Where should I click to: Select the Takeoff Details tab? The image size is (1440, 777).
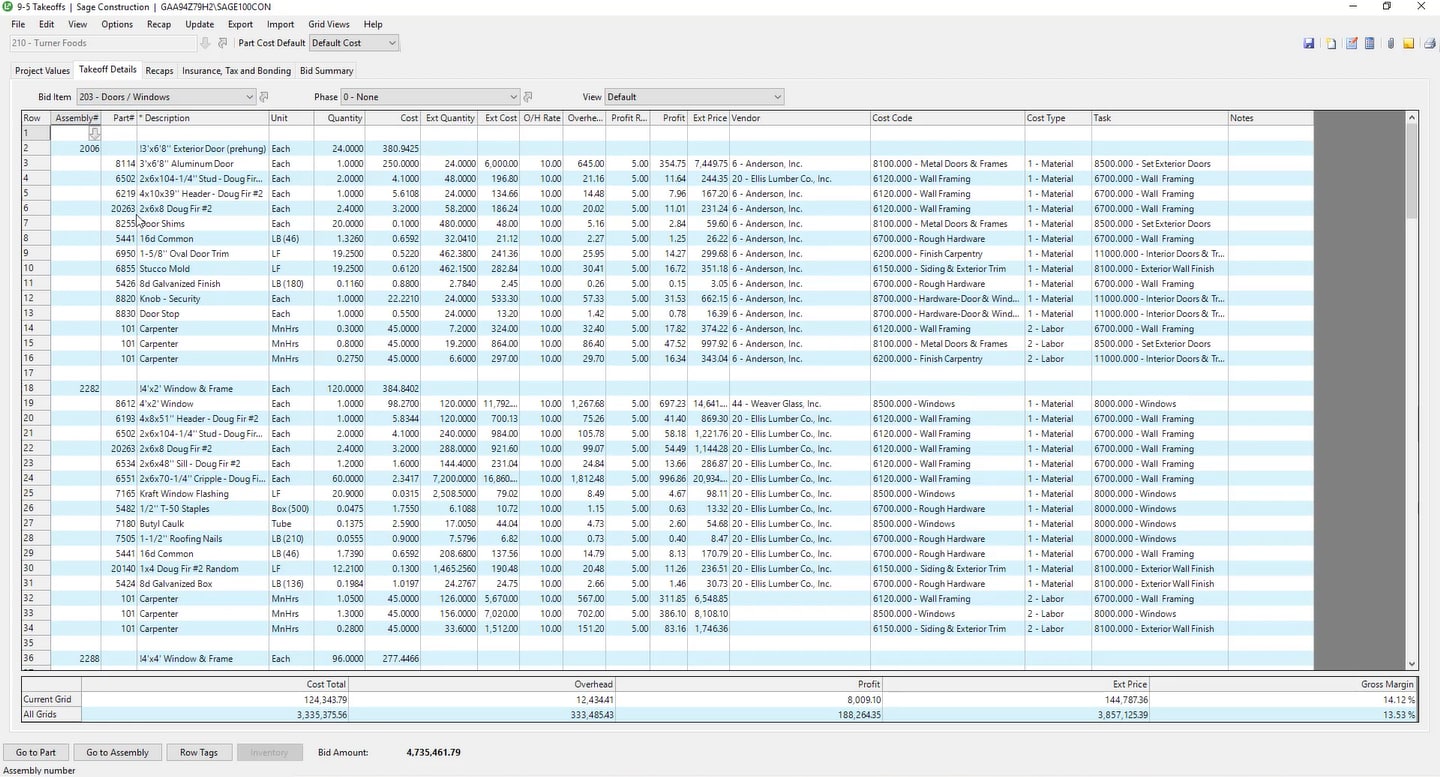(108, 70)
